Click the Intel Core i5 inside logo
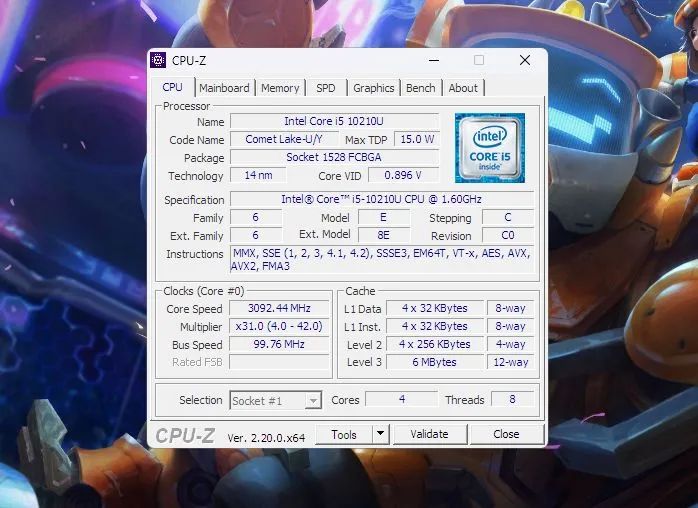The width and height of the screenshot is (698, 508). point(490,148)
